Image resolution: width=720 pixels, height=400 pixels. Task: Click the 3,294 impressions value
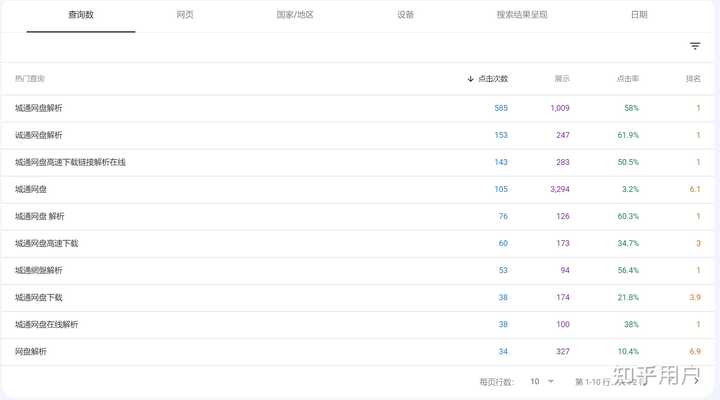point(560,189)
